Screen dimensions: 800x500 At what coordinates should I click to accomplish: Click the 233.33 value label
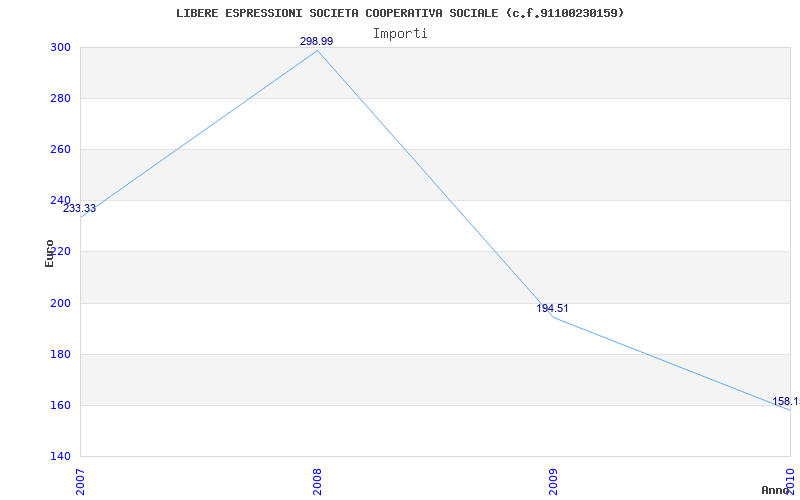pos(79,209)
